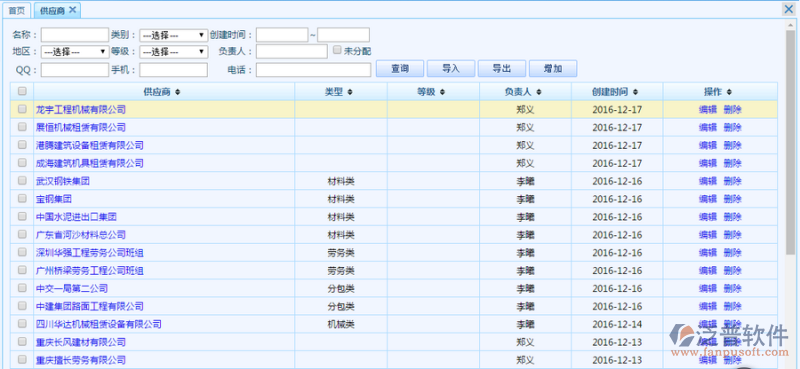
Task: Click the 导出 button
Action: 502,68
